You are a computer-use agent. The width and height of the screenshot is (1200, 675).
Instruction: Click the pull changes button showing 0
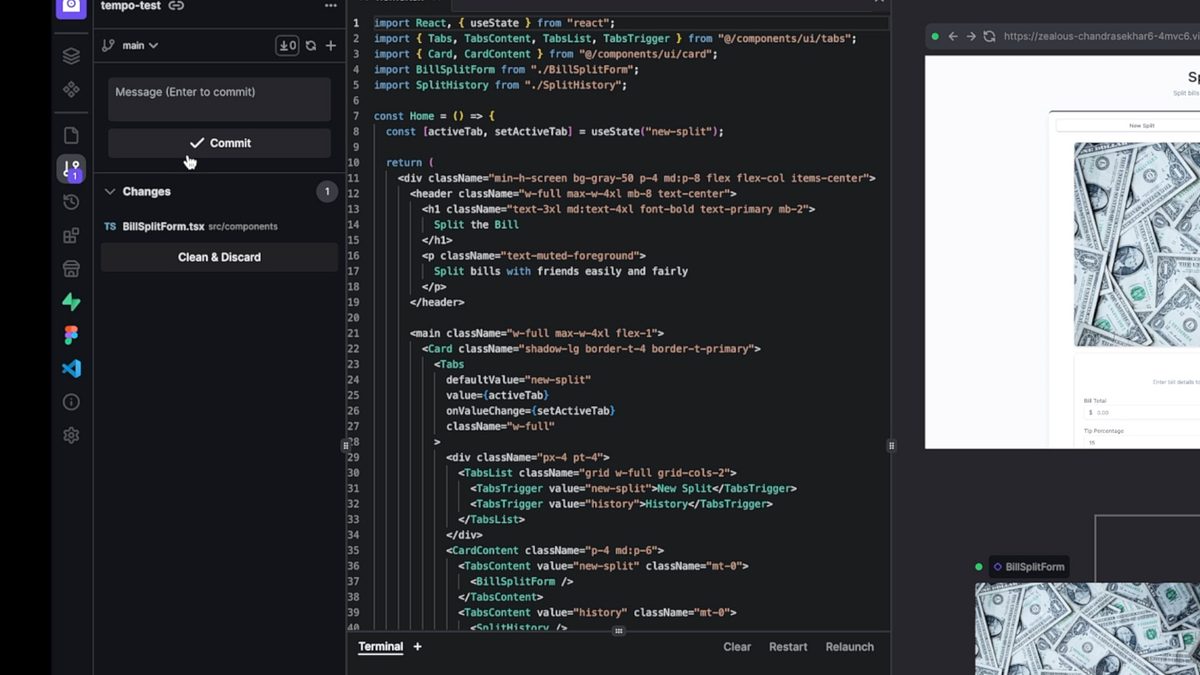click(x=287, y=45)
